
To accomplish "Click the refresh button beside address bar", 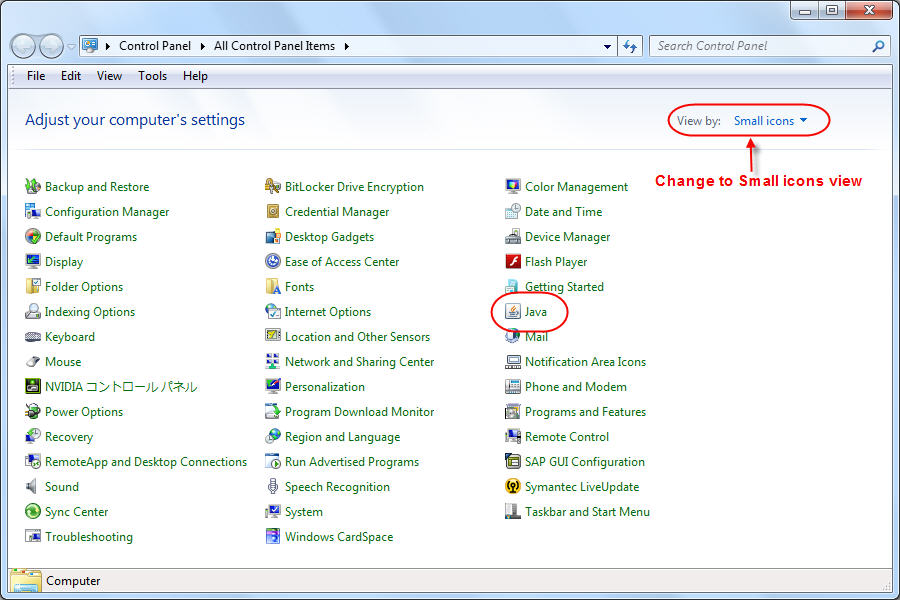I will (630, 46).
